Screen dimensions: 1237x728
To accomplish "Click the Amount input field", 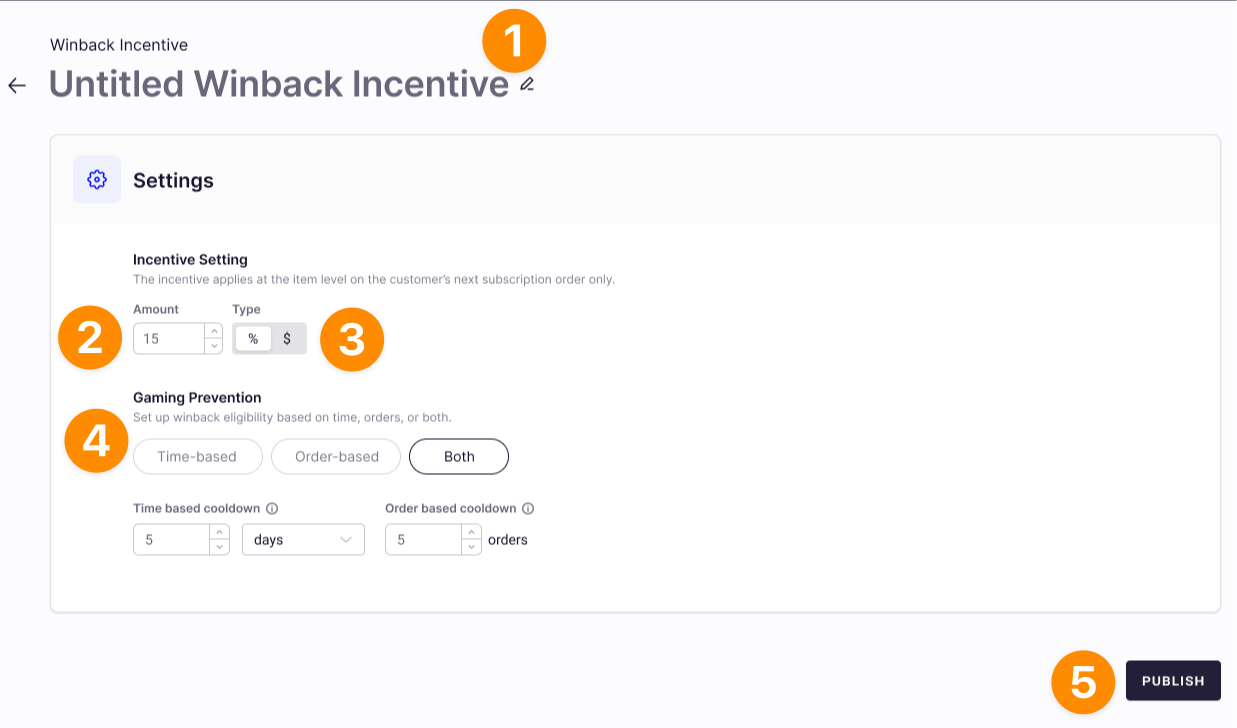I will coord(168,339).
